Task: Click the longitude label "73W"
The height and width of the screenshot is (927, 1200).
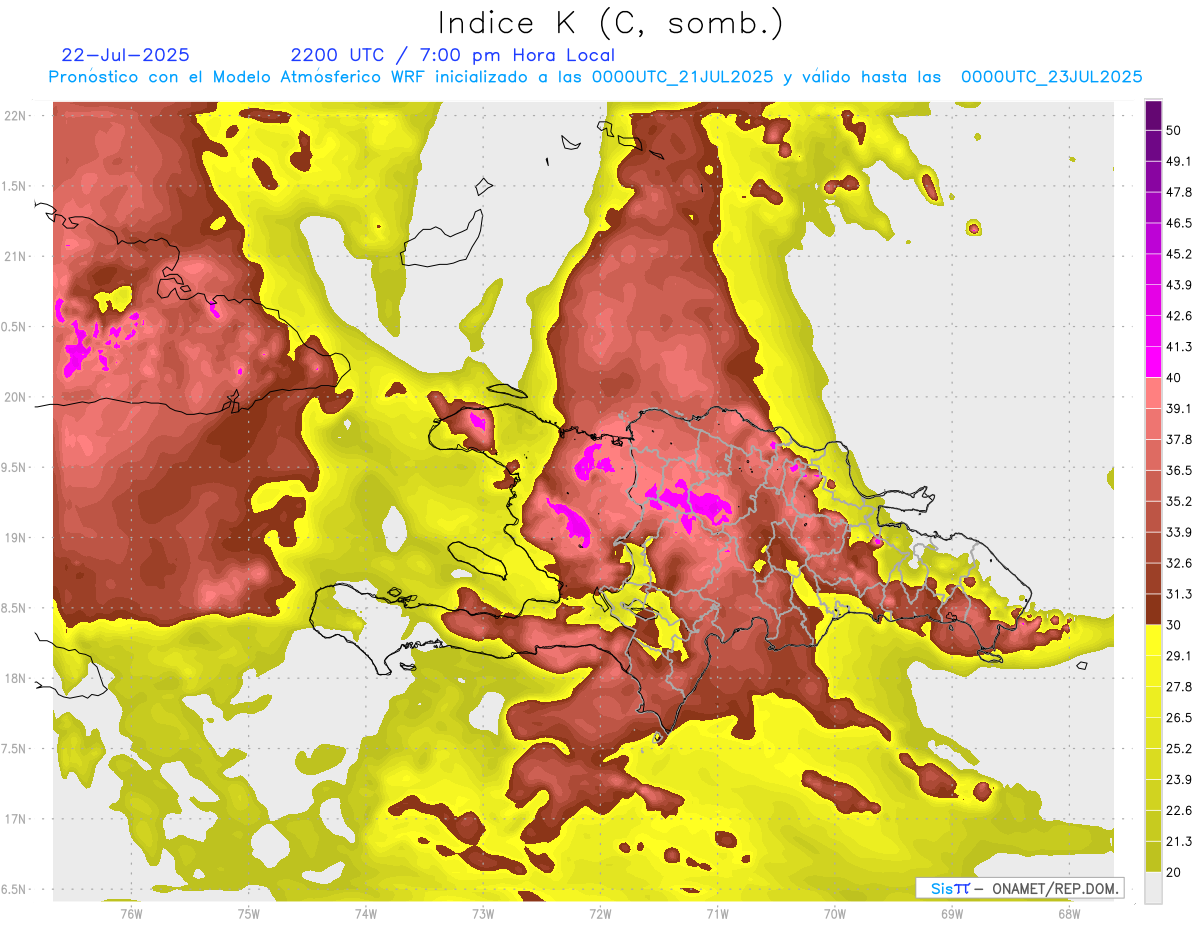Action: (483, 914)
